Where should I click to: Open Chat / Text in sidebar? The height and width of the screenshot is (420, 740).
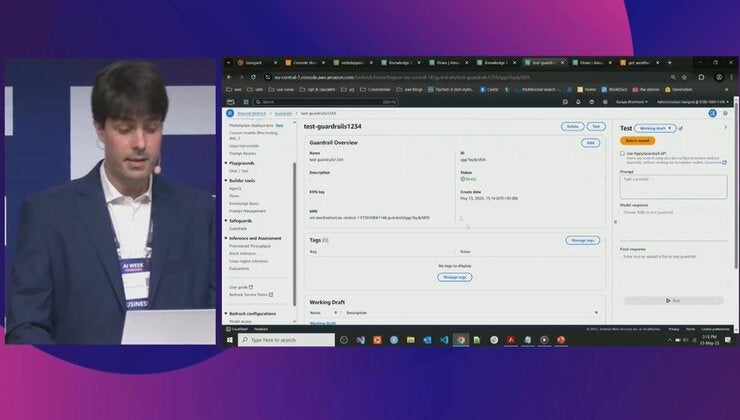[238, 171]
